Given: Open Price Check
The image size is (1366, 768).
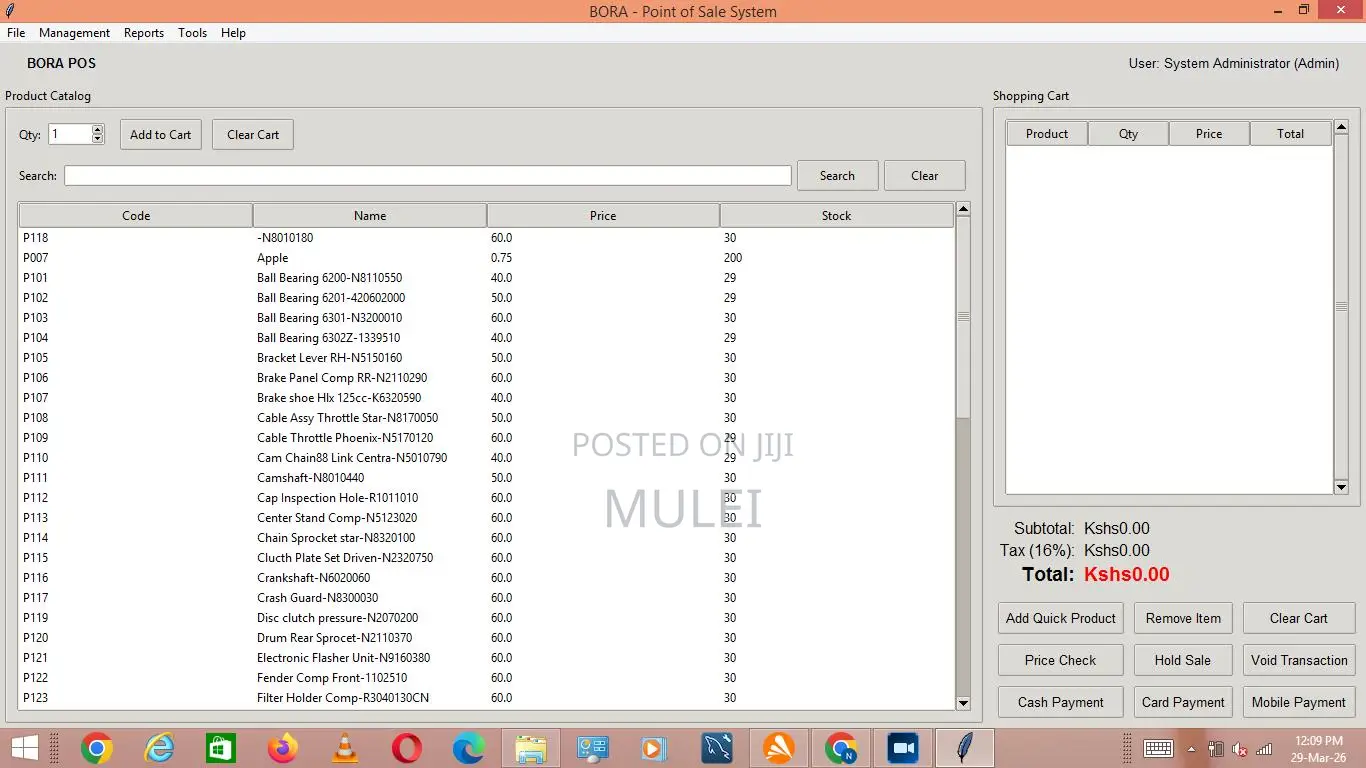Looking at the screenshot, I should (x=1060, y=660).
